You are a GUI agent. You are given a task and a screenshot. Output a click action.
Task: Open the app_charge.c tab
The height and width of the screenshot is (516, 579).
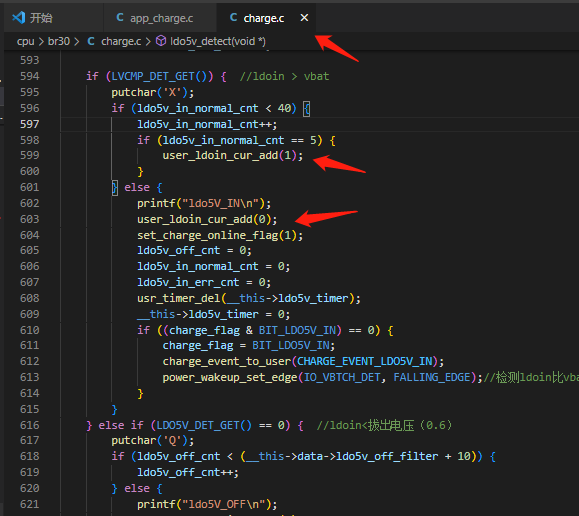point(160,18)
